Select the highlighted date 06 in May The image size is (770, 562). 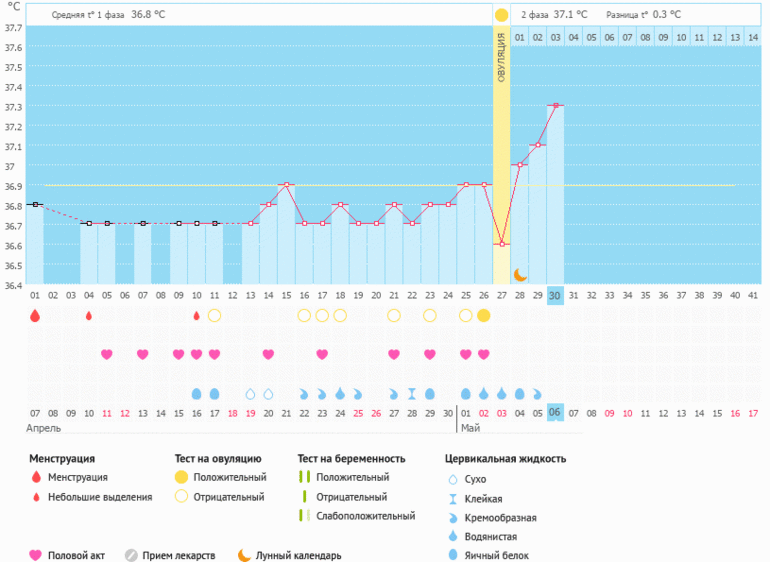[555, 413]
